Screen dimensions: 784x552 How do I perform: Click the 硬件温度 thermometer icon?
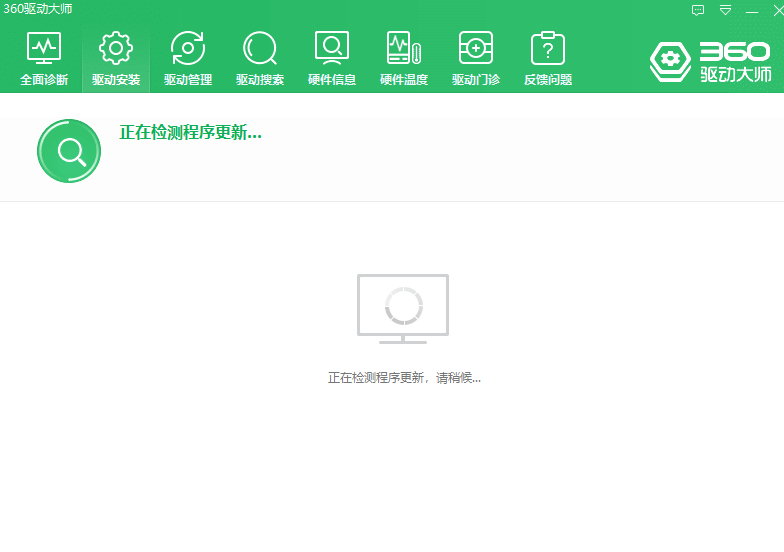point(404,47)
